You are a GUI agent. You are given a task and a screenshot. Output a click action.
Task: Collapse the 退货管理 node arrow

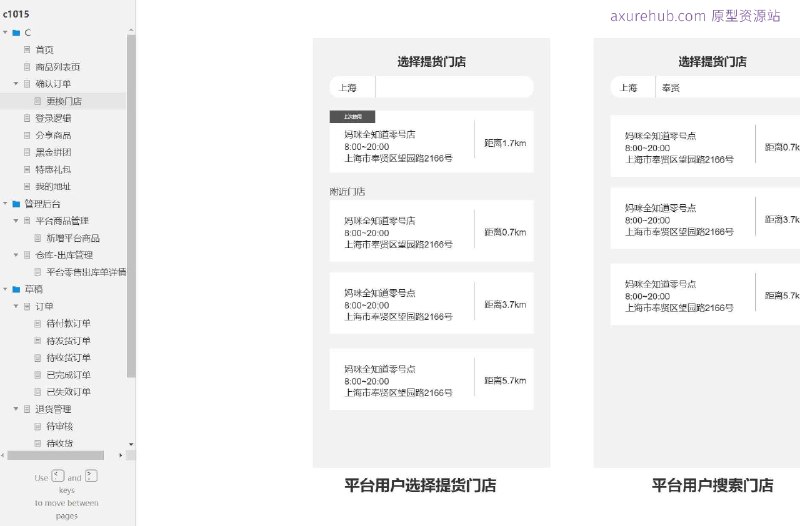coord(15,409)
